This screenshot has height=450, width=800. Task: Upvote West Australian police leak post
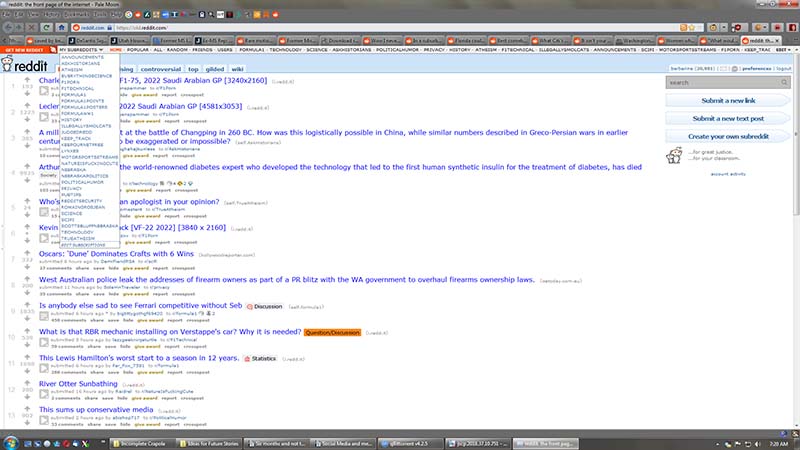[27, 279]
